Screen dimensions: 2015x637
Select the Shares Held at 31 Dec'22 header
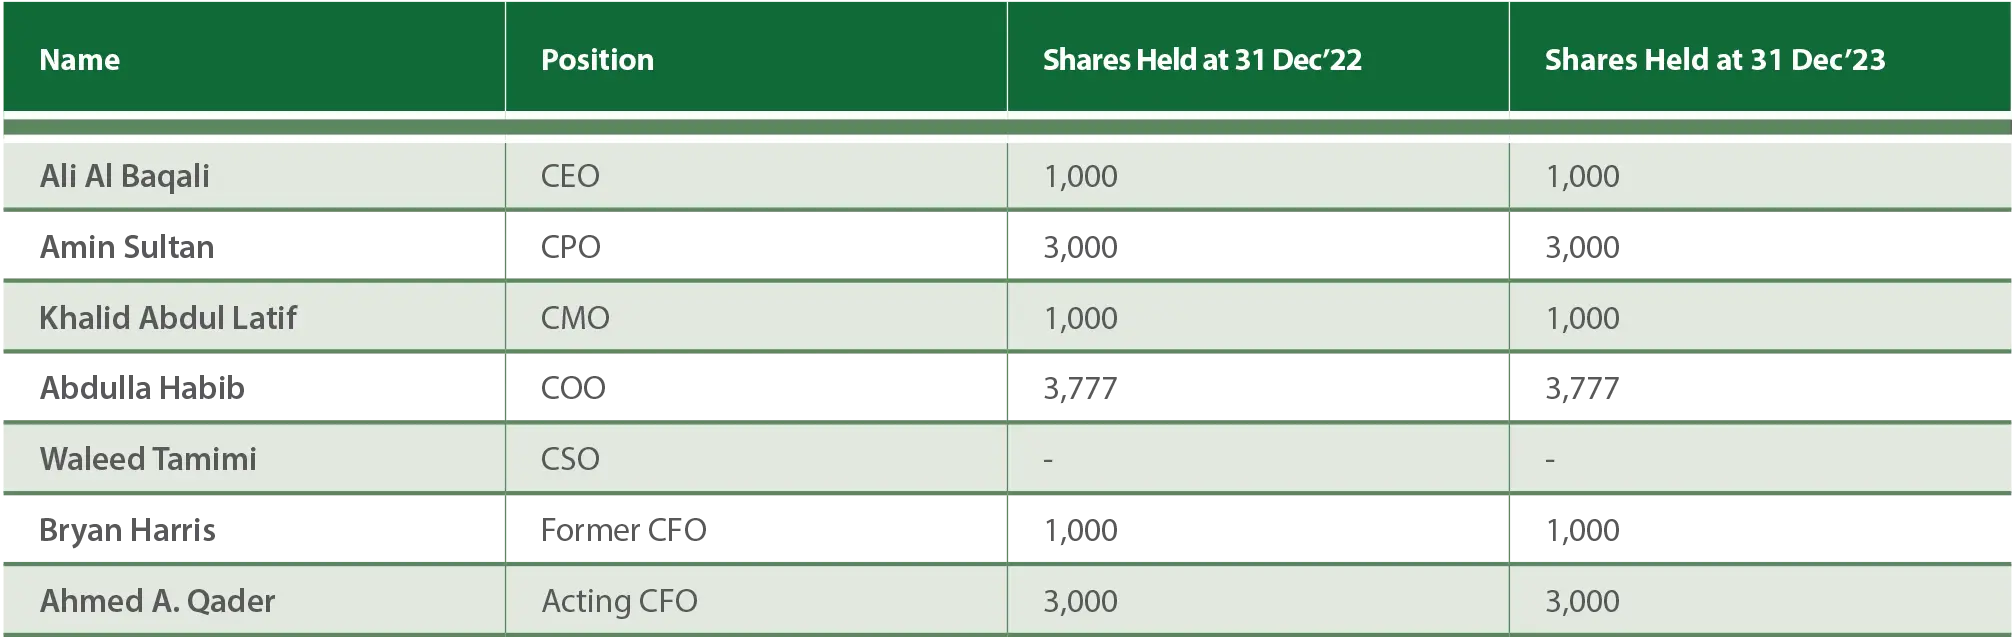pyautogui.click(x=1202, y=60)
